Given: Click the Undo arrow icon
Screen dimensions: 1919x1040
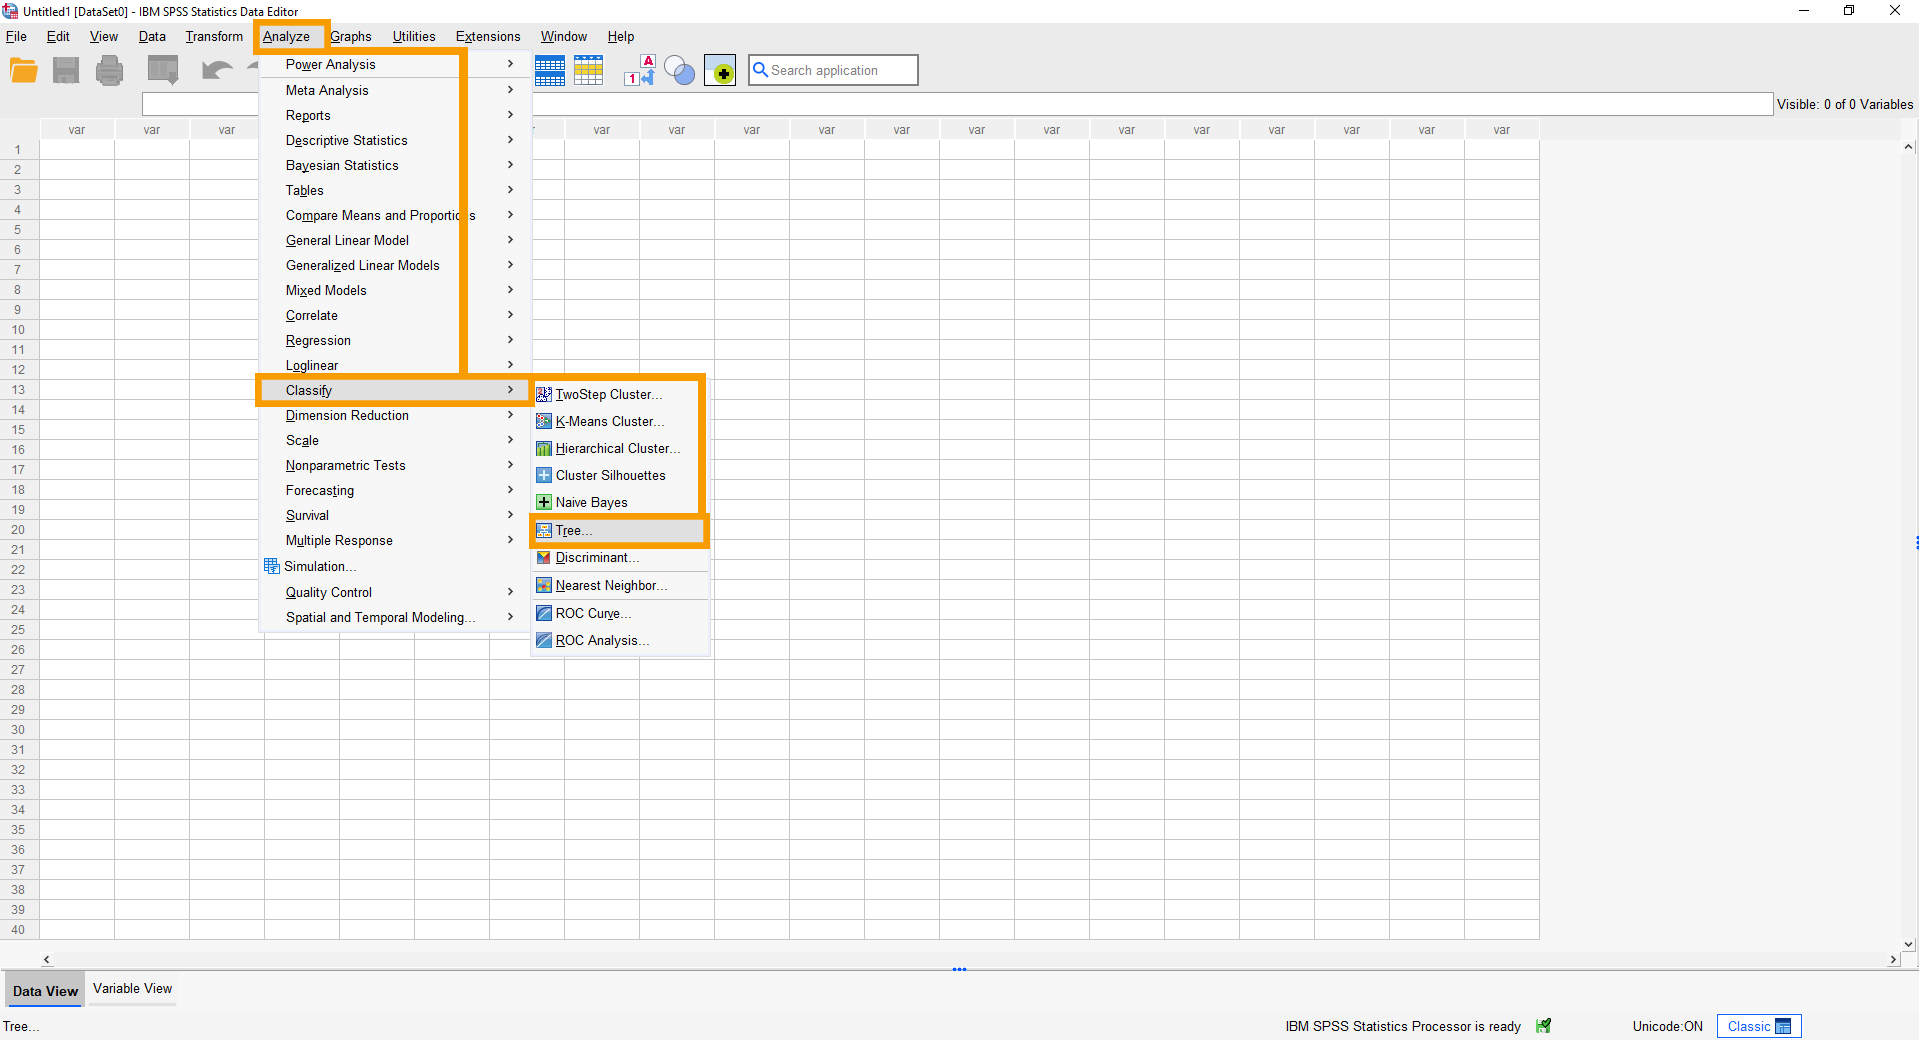Looking at the screenshot, I should (217, 70).
